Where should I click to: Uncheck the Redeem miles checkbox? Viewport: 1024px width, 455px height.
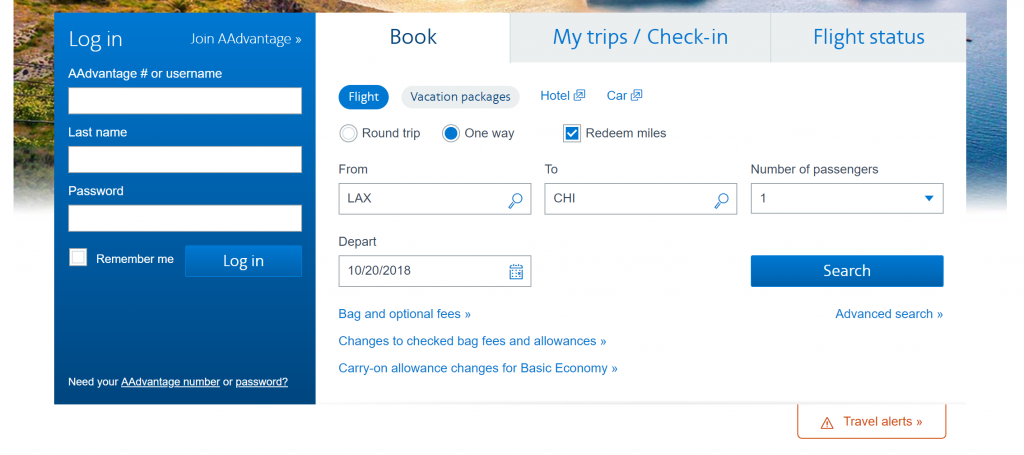click(571, 134)
